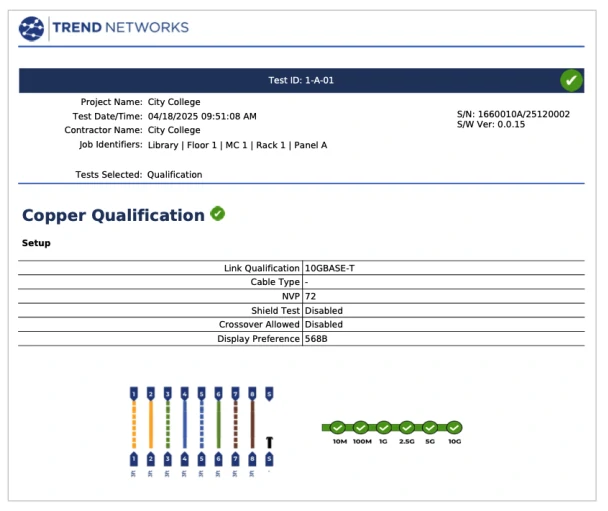Image resolution: width=608 pixels, height=511 pixels.
Task: Click bottom pin 1 marker in wiremap
Action: click(x=134, y=459)
